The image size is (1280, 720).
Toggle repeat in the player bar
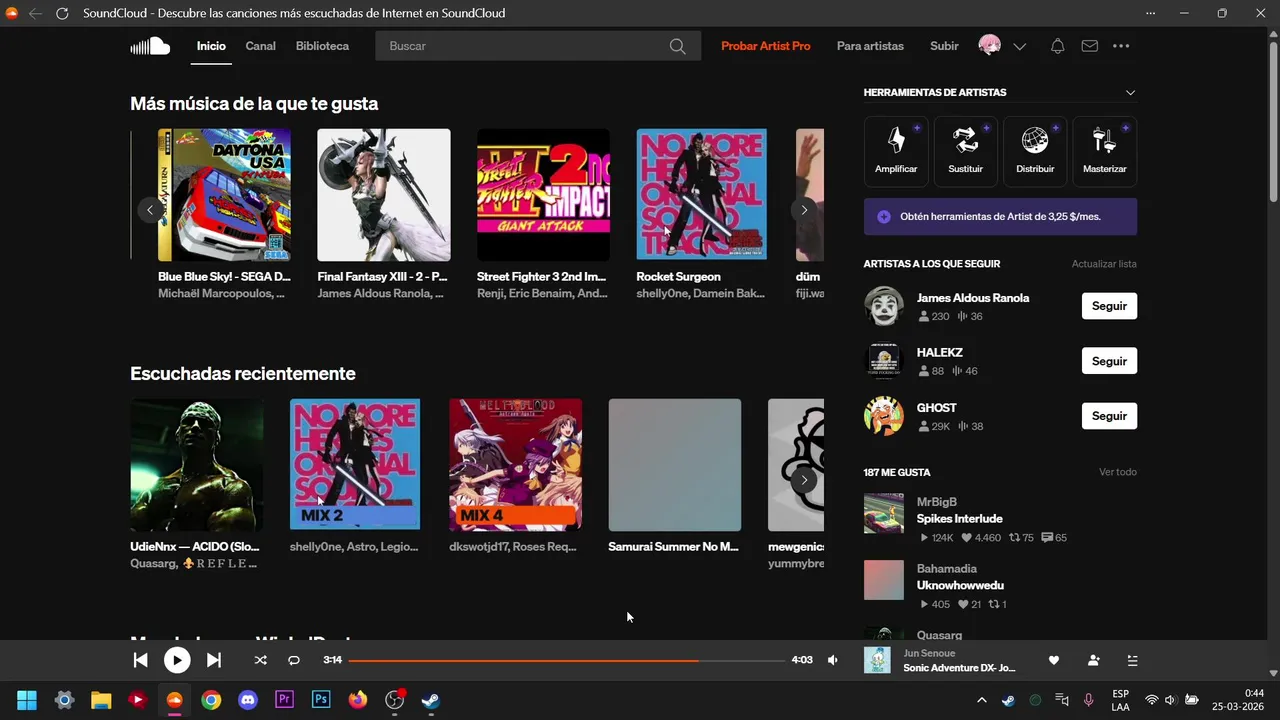coord(294,660)
